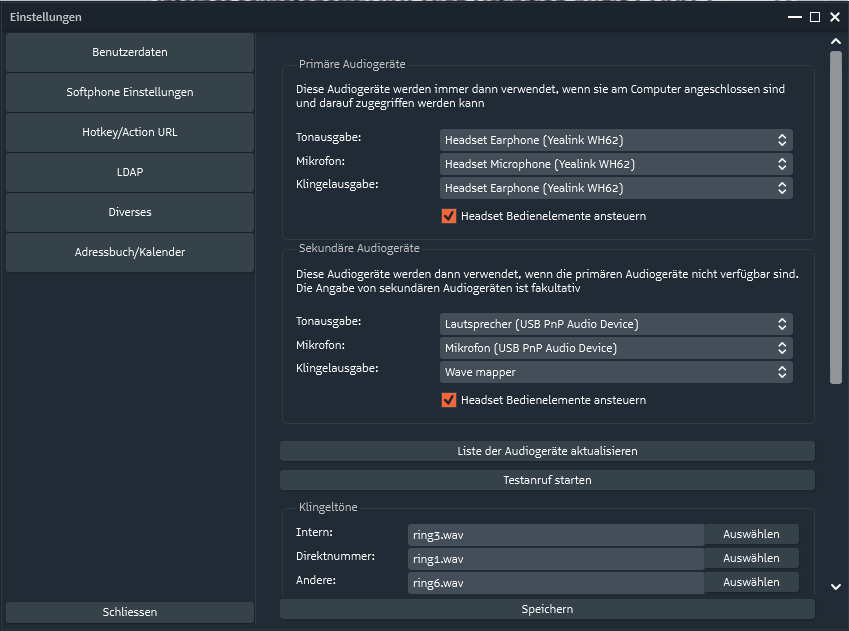Click Liste der Audiogeräte aktualisieren
The width and height of the screenshot is (849, 631).
[547, 451]
